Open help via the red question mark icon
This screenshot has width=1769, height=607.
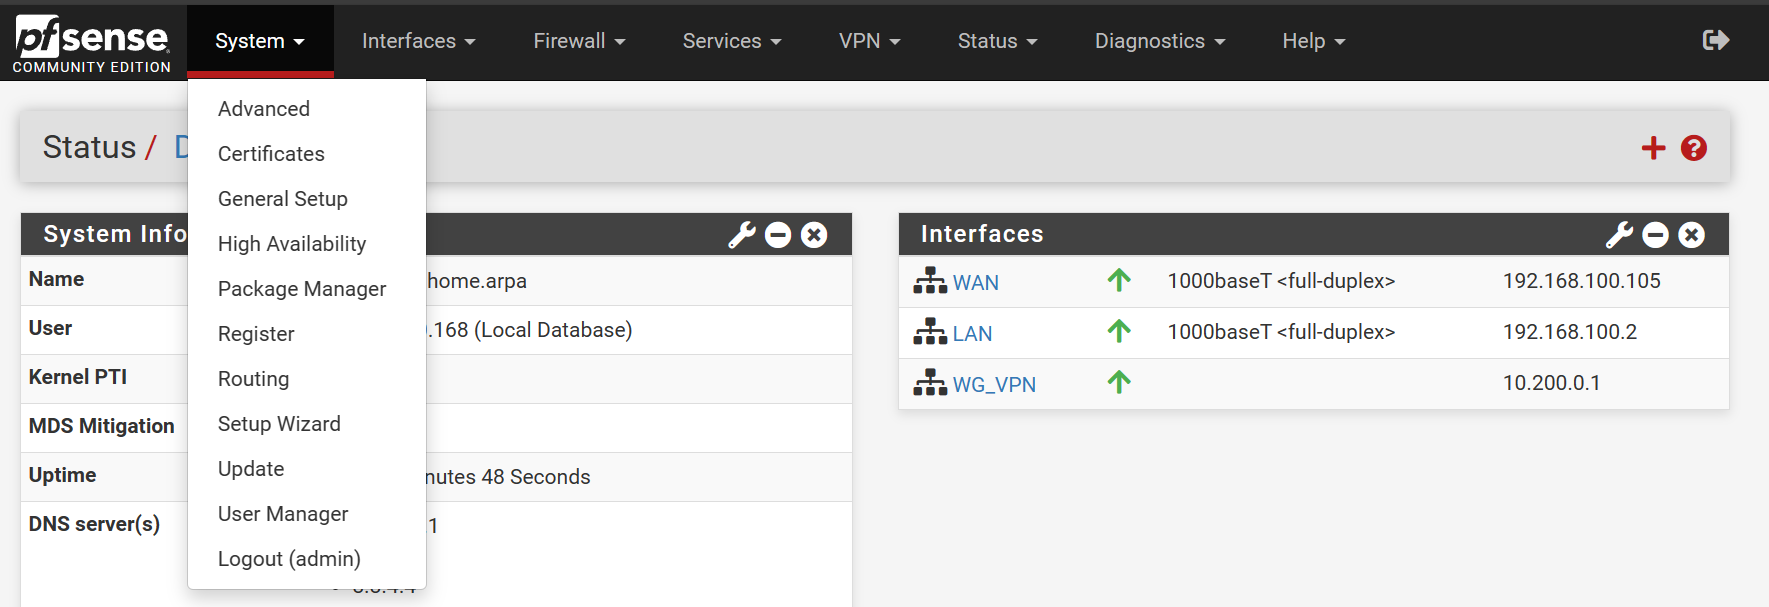click(1694, 148)
